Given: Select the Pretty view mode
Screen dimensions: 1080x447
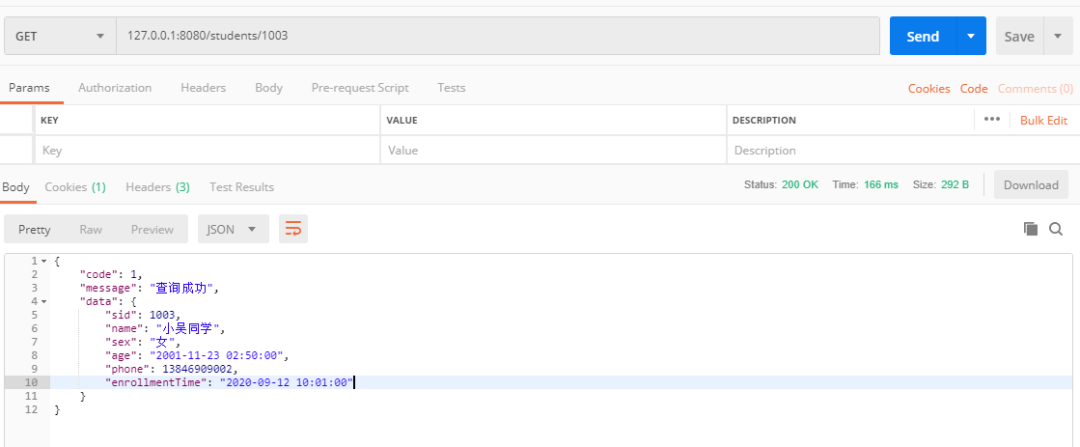Looking at the screenshot, I should [x=34, y=229].
